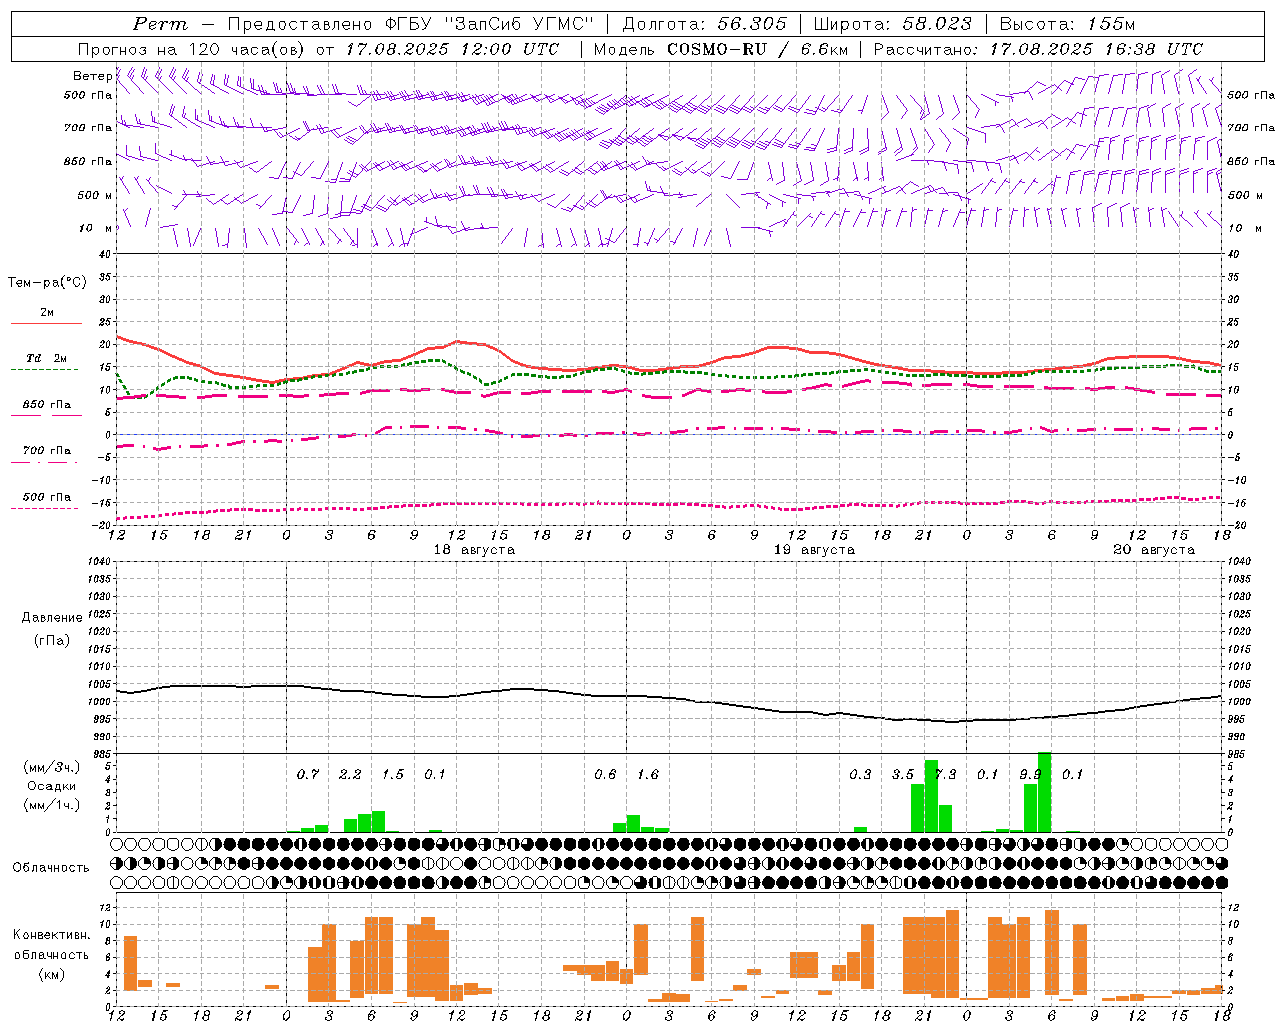Click the "Ветер" wind panel label
This screenshot has width=1280, height=1024.
pyautogui.click(x=92, y=76)
